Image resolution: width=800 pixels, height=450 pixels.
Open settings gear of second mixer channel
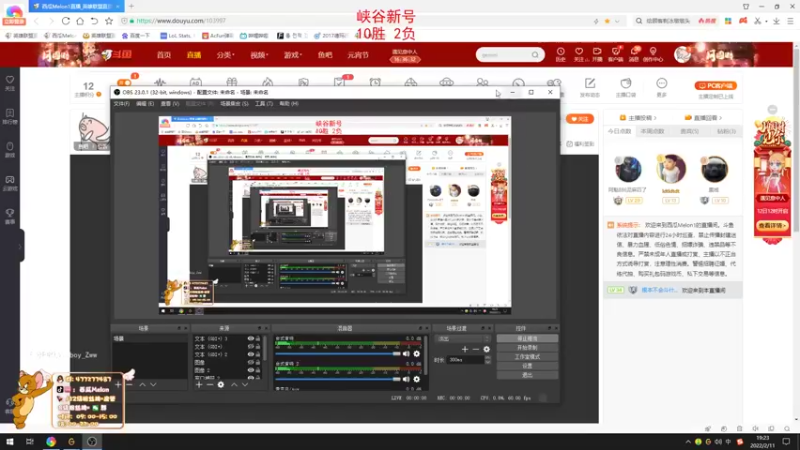417,379
